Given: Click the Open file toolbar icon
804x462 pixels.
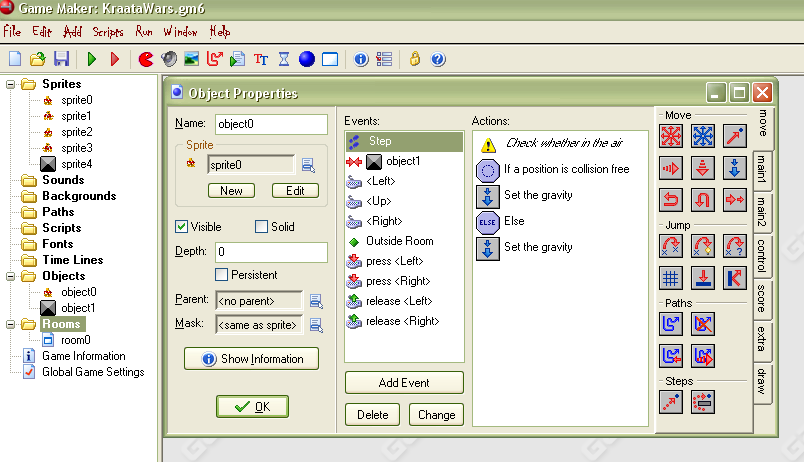Looking at the screenshot, I should 38,59.
